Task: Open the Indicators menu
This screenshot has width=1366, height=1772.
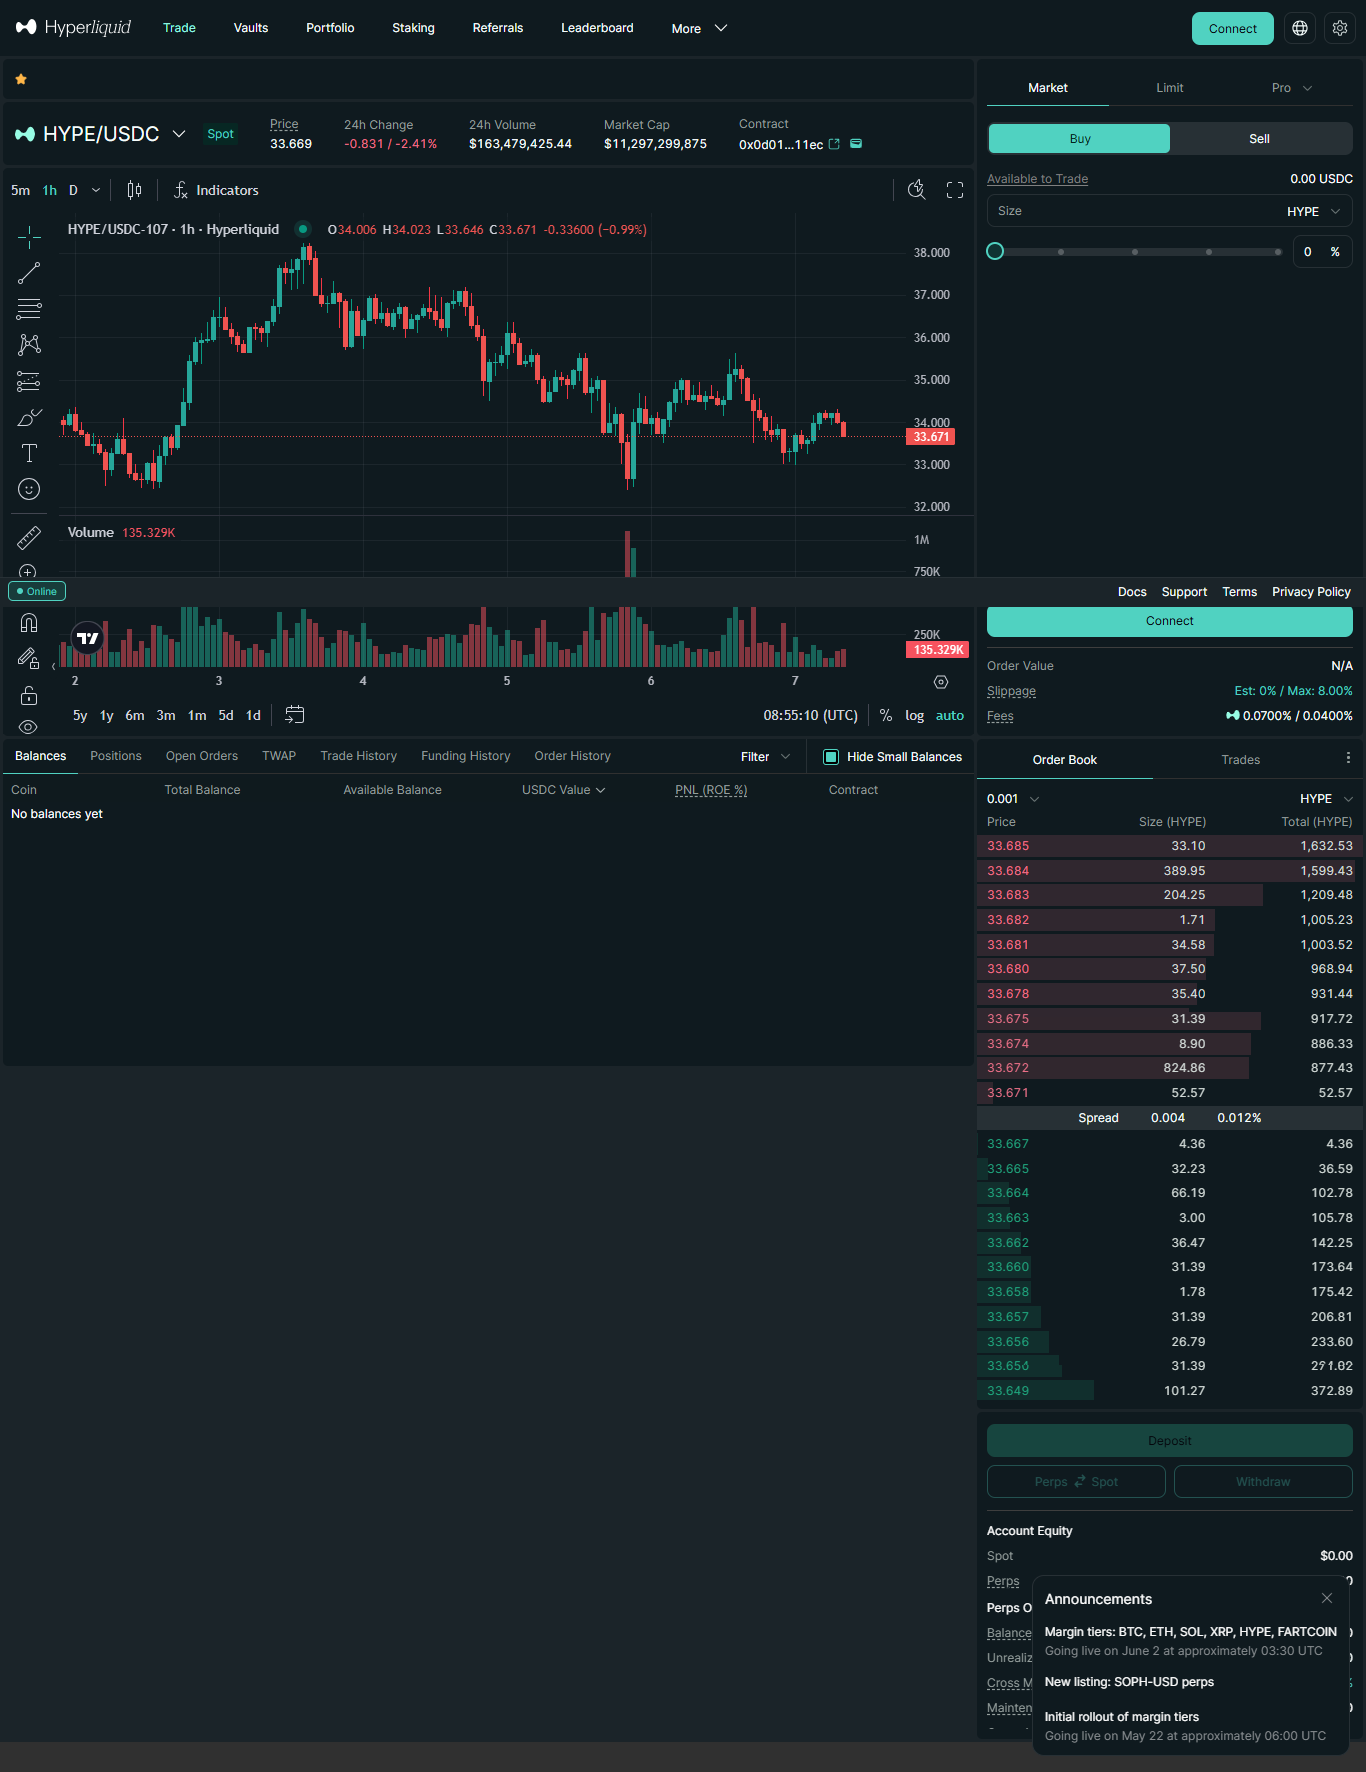Action: (x=216, y=190)
